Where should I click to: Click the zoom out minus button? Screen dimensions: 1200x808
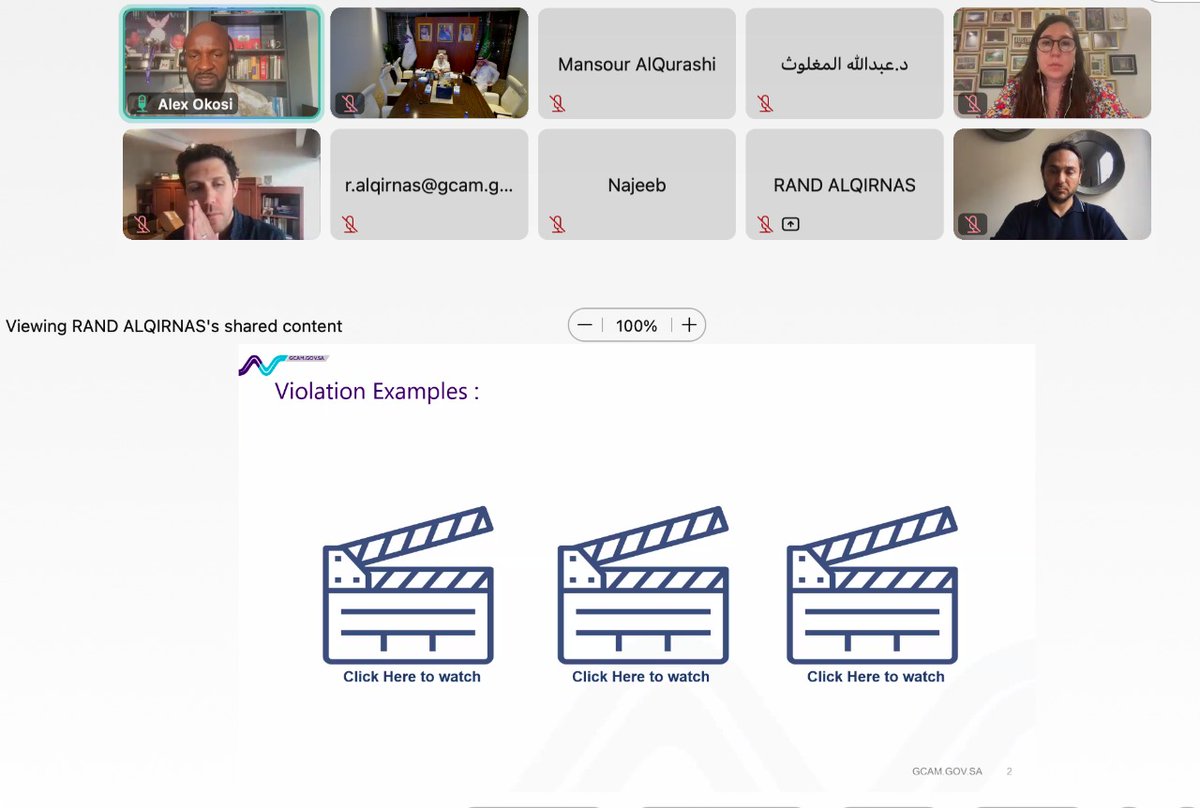click(x=585, y=325)
